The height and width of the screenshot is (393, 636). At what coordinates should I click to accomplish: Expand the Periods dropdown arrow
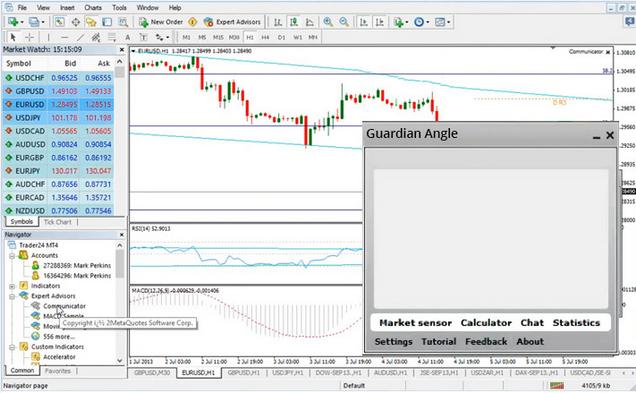pos(428,22)
